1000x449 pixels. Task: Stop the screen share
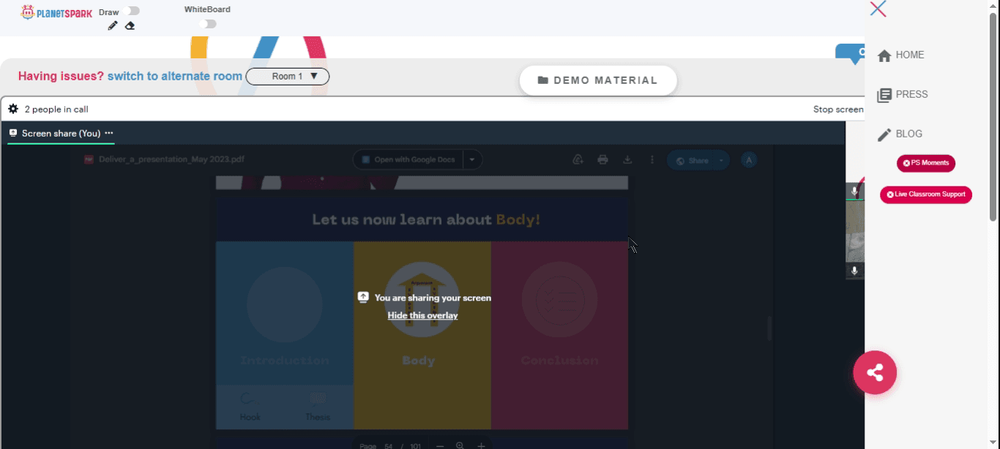[x=838, y=109]
